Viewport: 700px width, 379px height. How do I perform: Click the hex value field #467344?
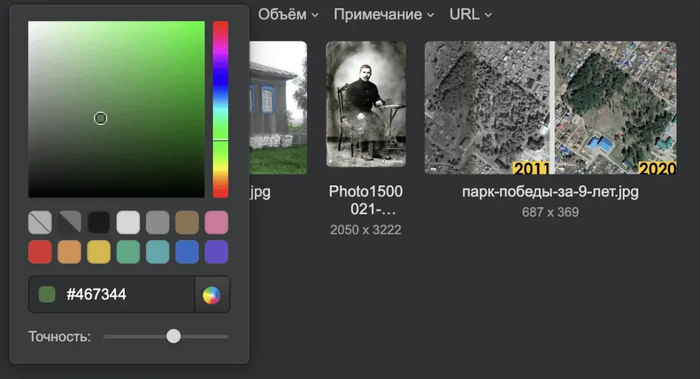[112, 295]
